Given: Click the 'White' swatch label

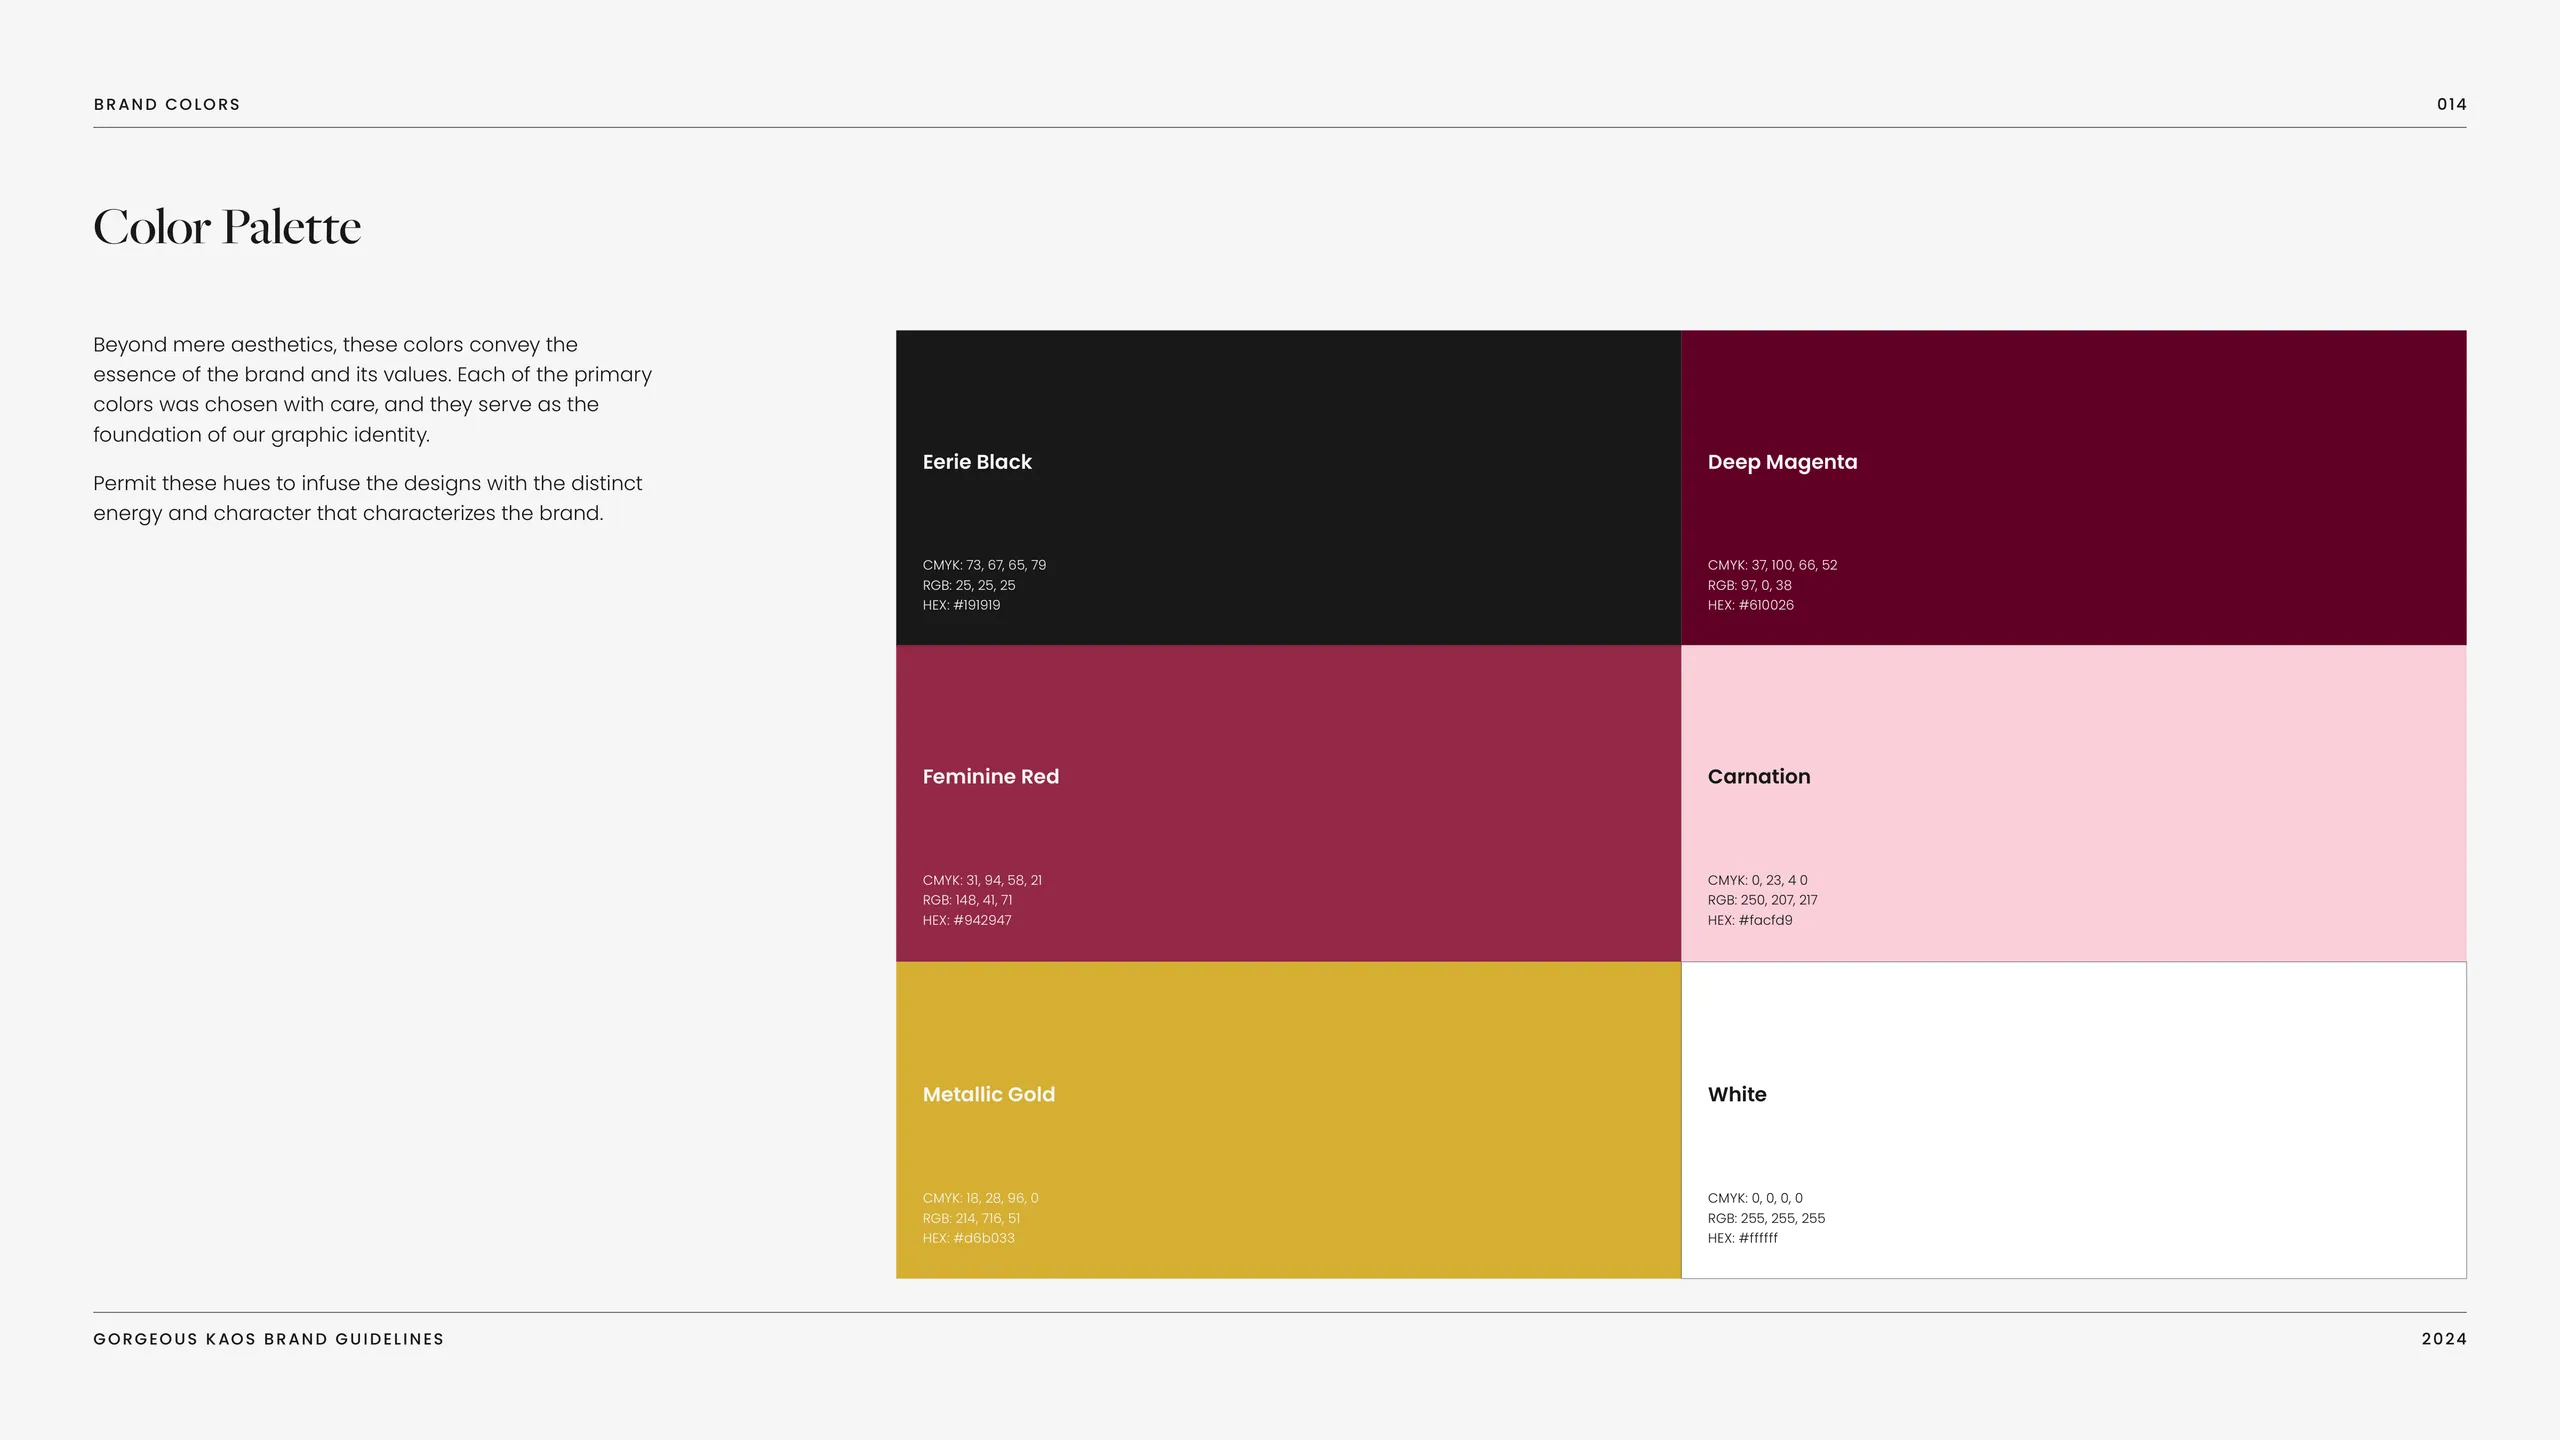Looking at the screenshot, I should coord(1737,1094).
